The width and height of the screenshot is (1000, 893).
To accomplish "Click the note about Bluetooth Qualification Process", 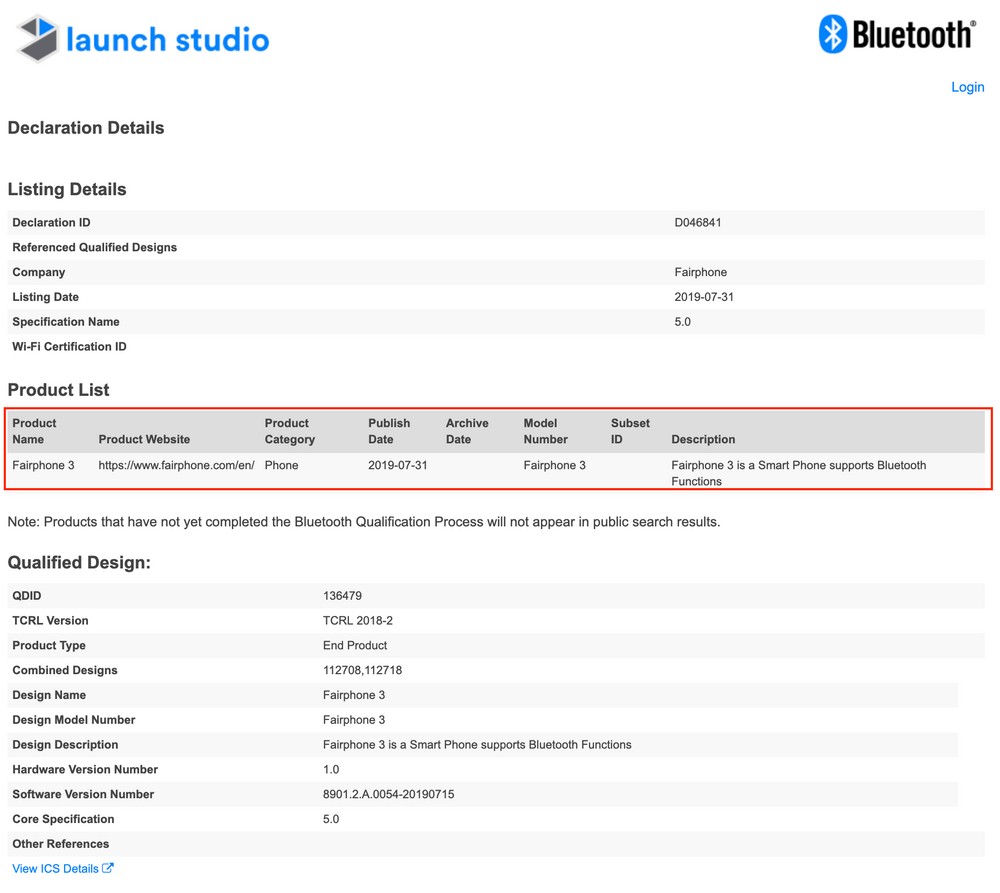I will 364,522.
